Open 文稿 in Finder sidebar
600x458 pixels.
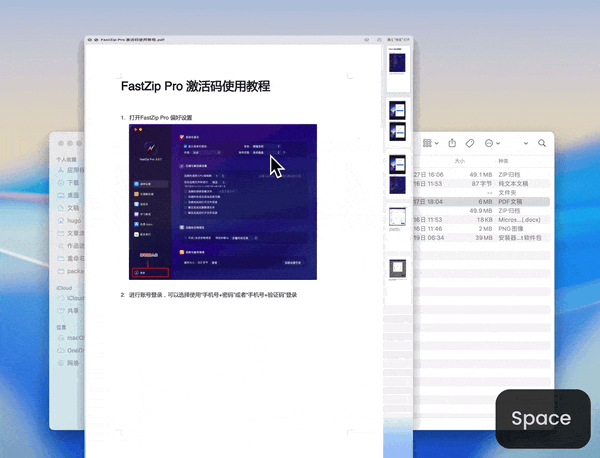coord(69,208)
